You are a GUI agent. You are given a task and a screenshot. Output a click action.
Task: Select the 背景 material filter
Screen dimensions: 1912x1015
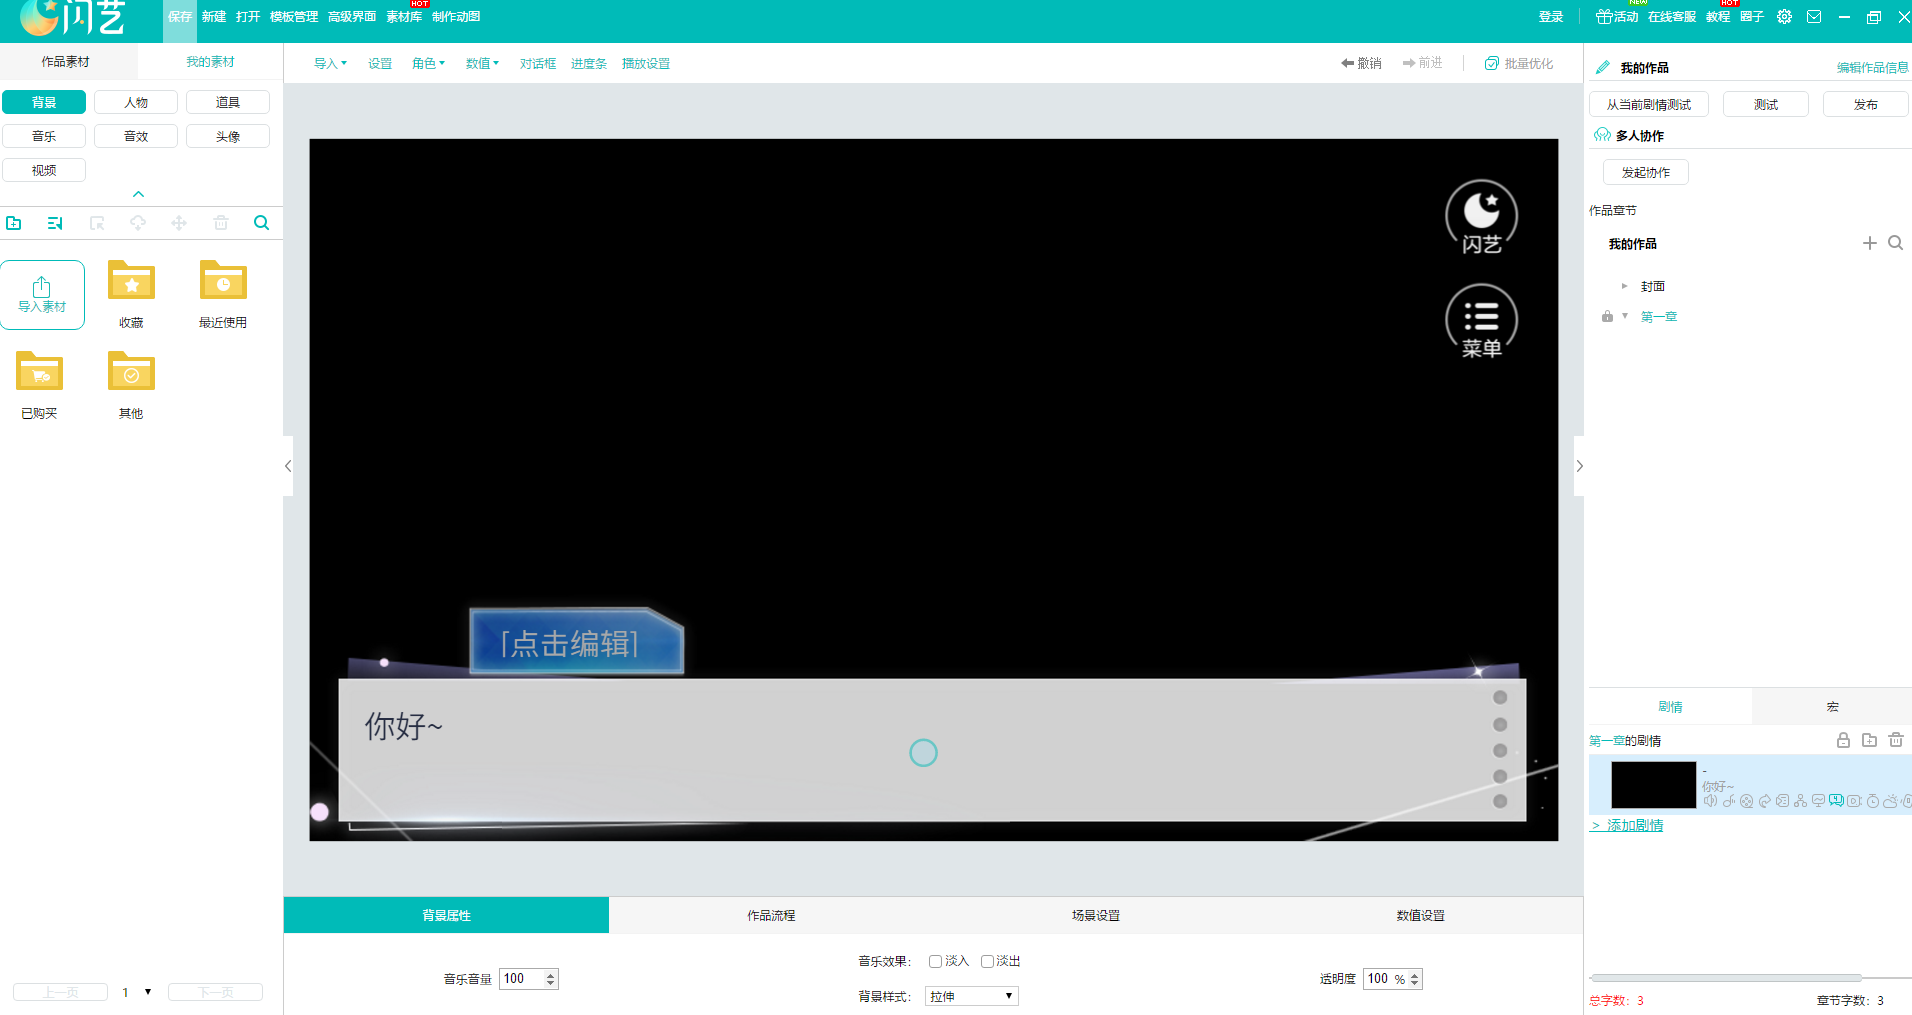click(44, 102)
